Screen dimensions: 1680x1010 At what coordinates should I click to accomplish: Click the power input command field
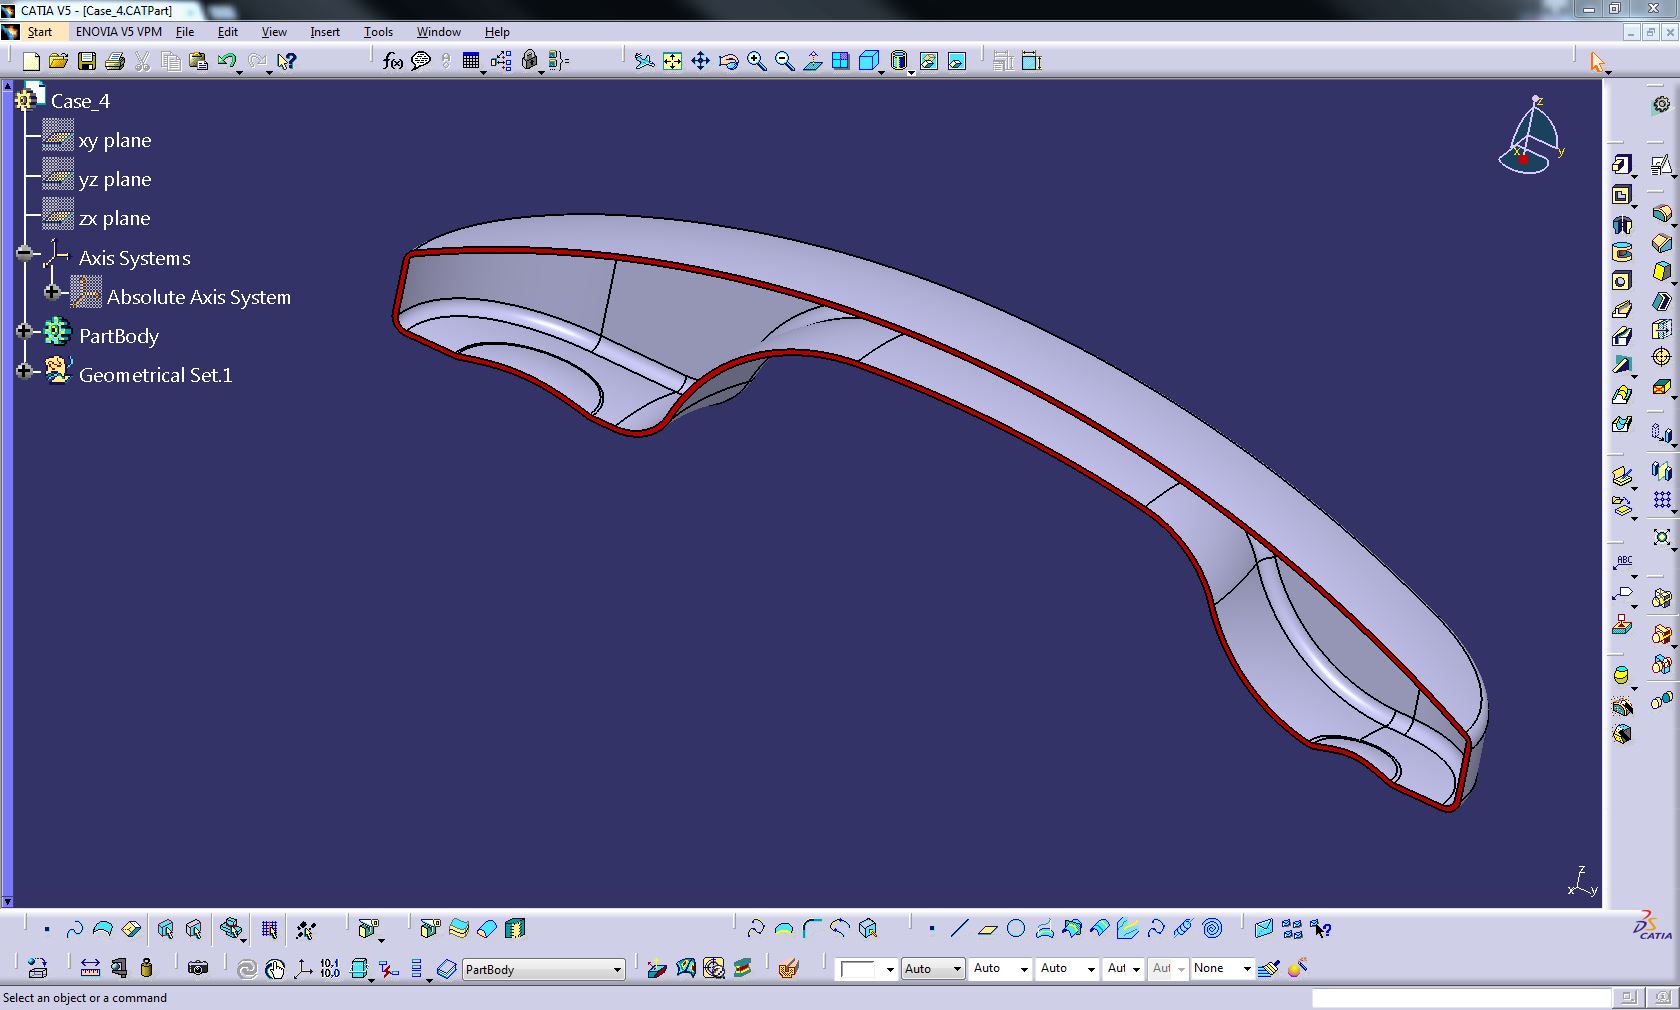[1461, 998]
